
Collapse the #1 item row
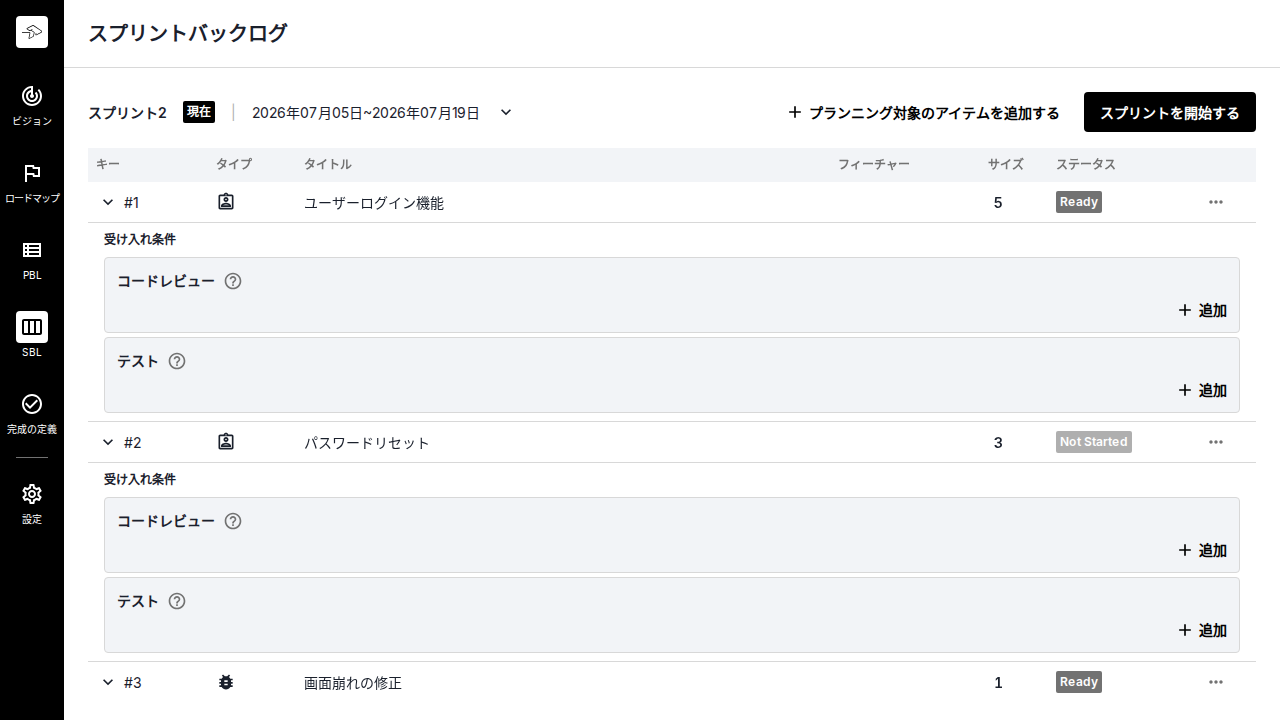[108, 202]
